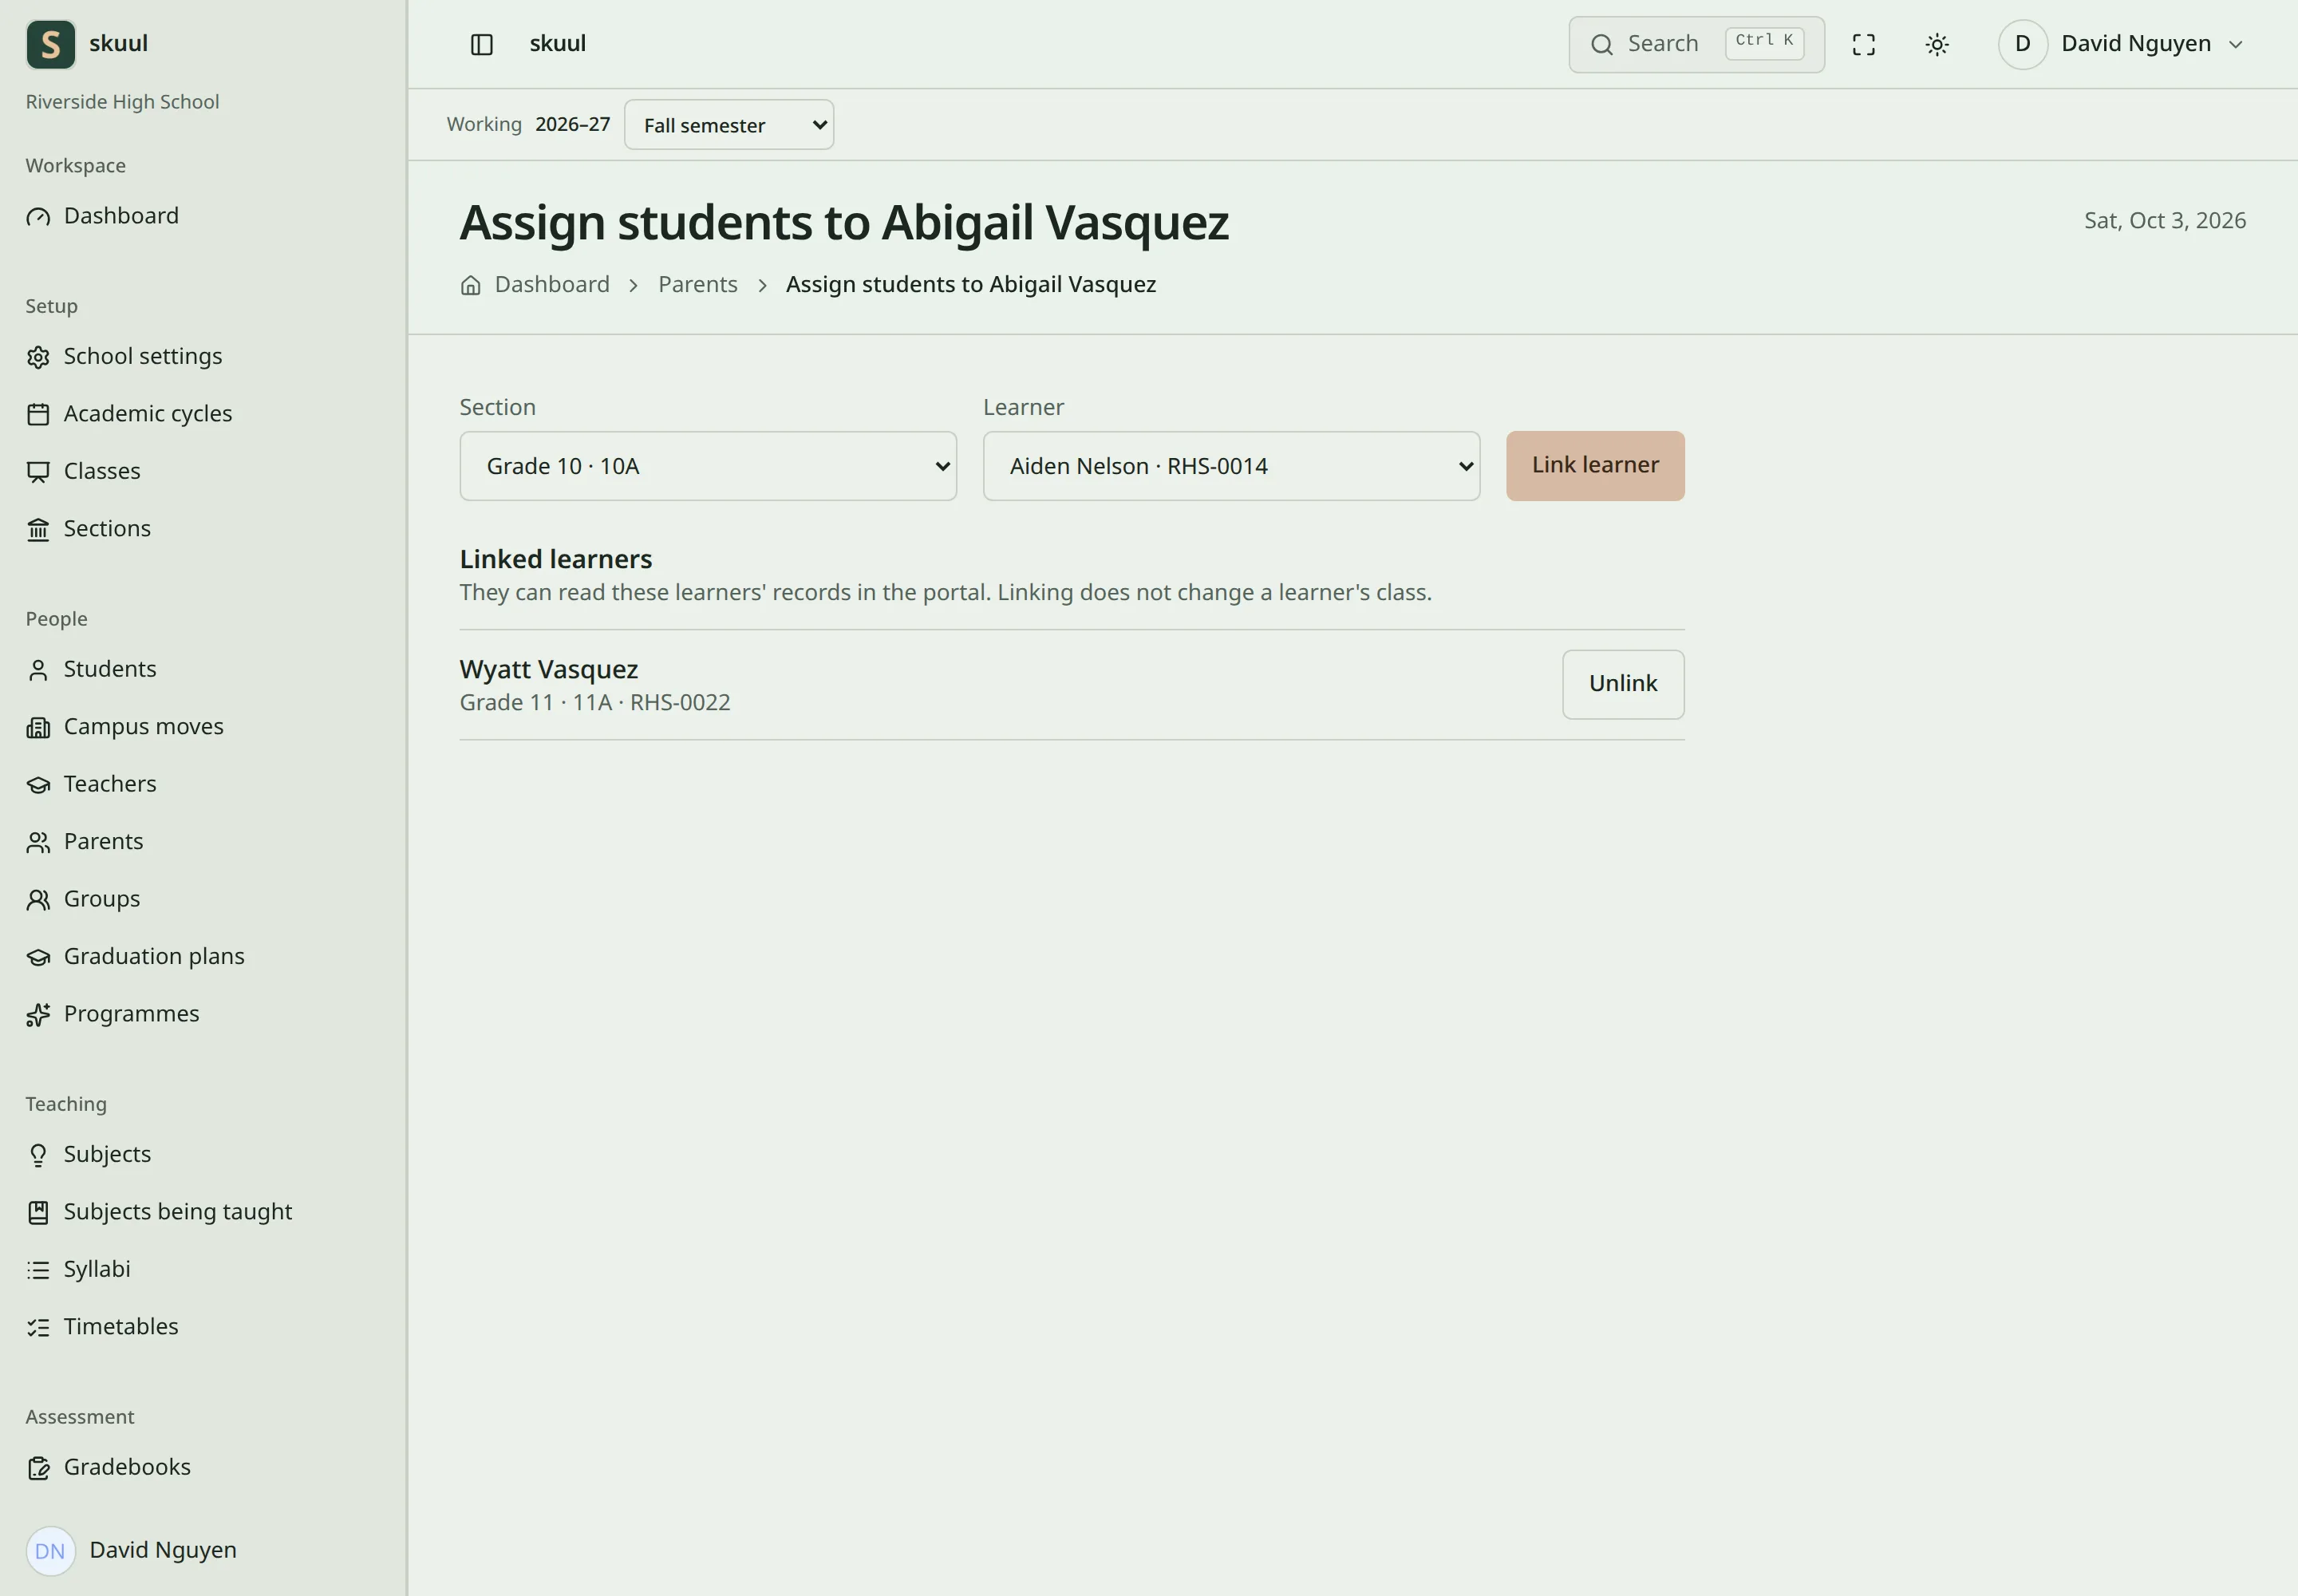The height and width of the screenshot is (1596, 2298).
Task: Toggle the light/dark theme sun icon
Action: tap(1937, 44)
